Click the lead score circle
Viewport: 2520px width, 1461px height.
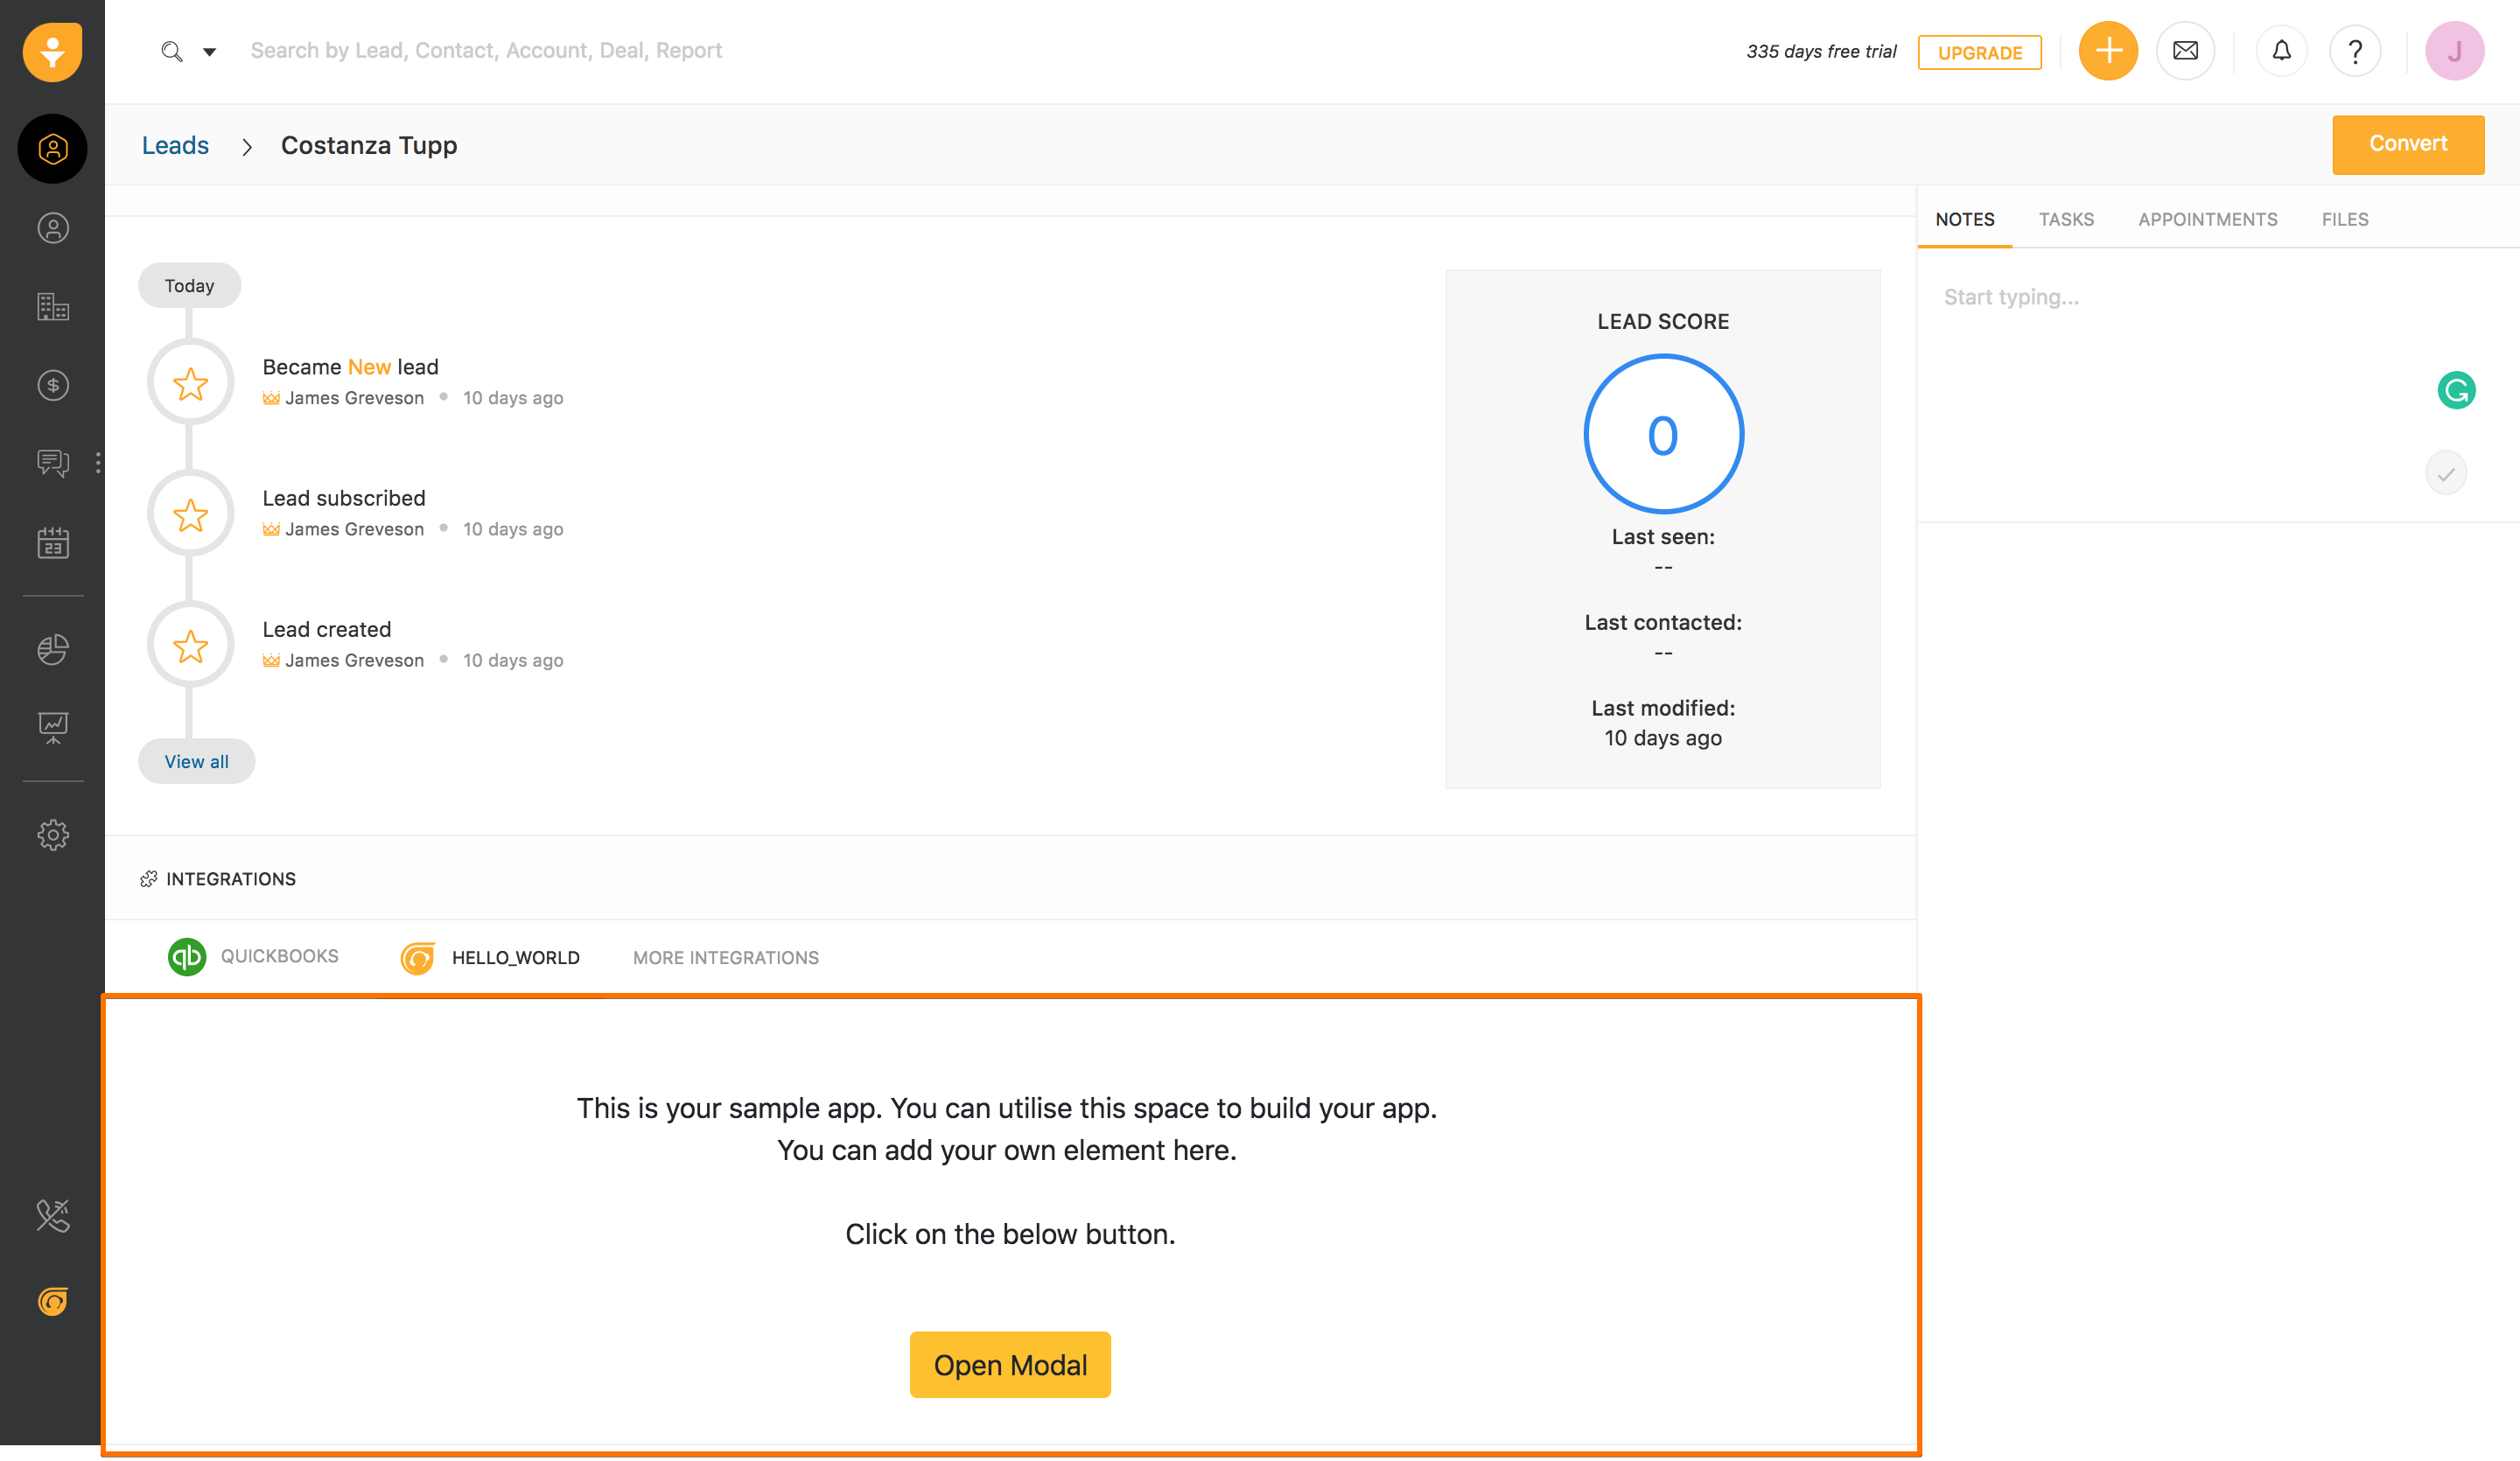point(1663,434)
